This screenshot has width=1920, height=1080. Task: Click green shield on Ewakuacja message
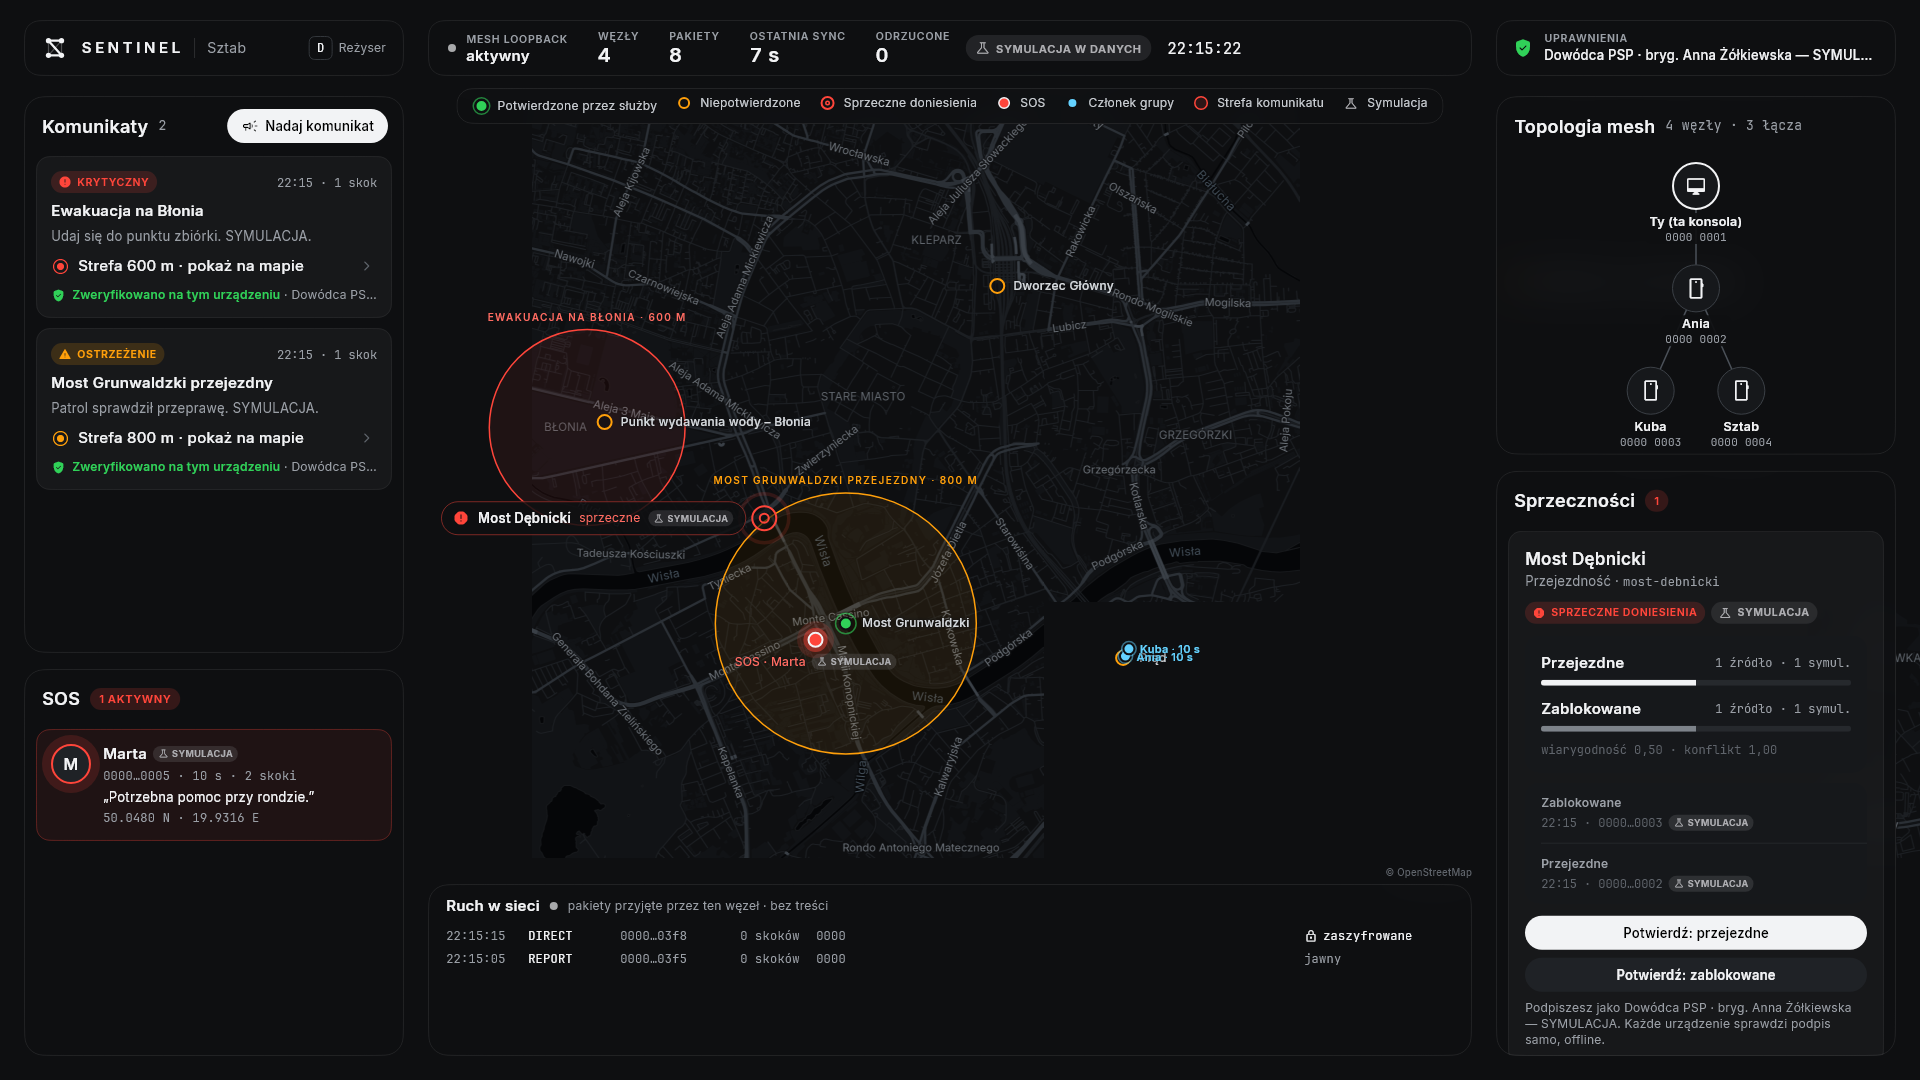point(58,295)
